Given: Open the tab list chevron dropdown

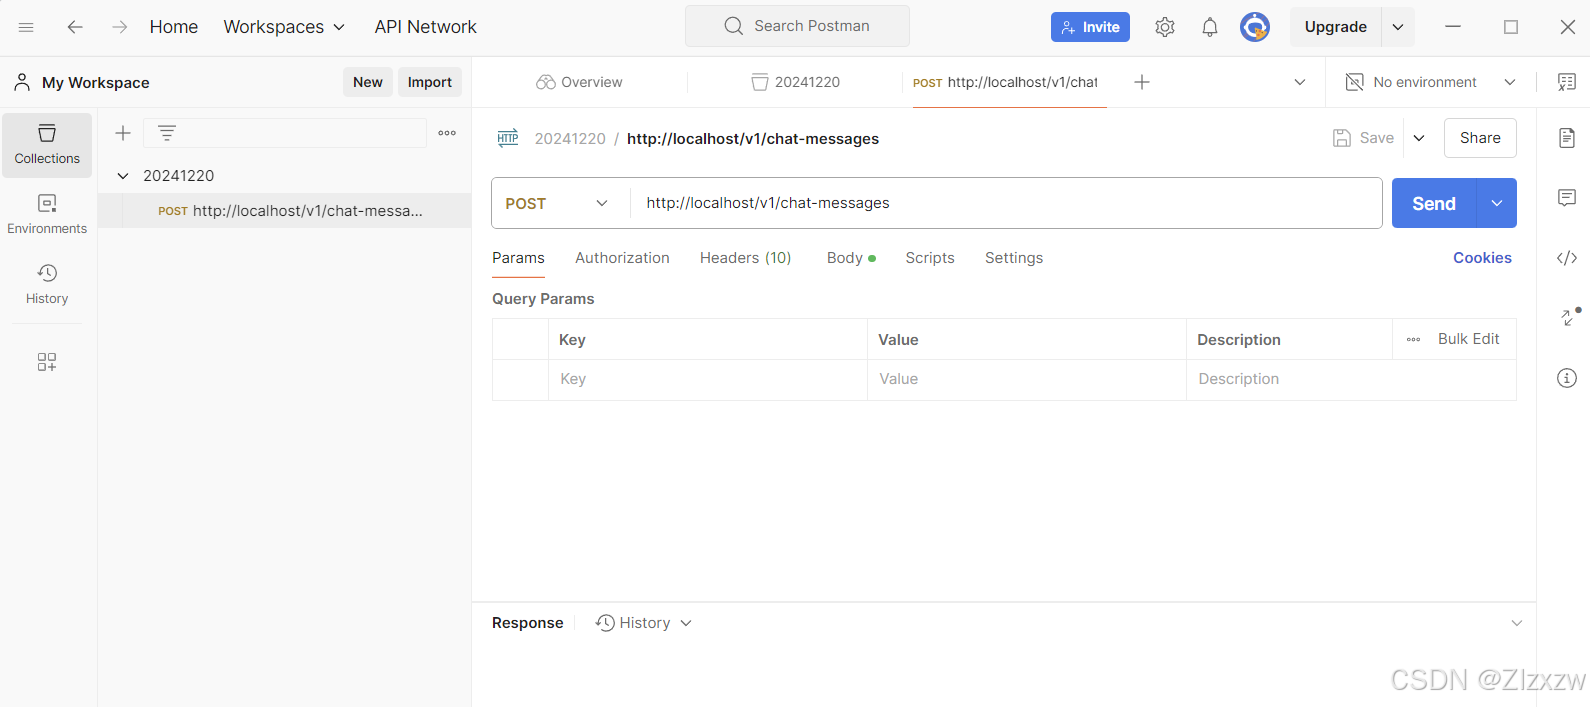Looking at the screenshot, I should pos(1300,82).
